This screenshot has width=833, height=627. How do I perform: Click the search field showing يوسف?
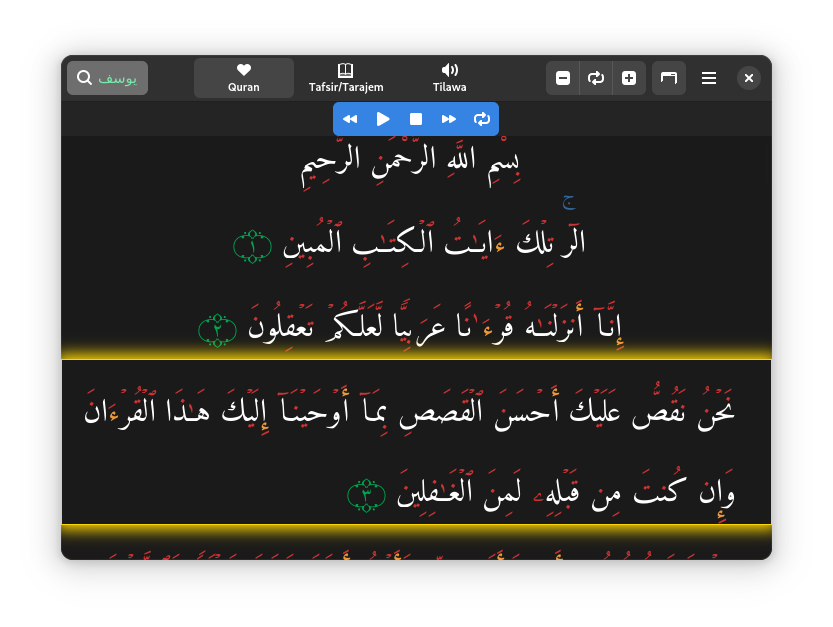pos(107,78)
